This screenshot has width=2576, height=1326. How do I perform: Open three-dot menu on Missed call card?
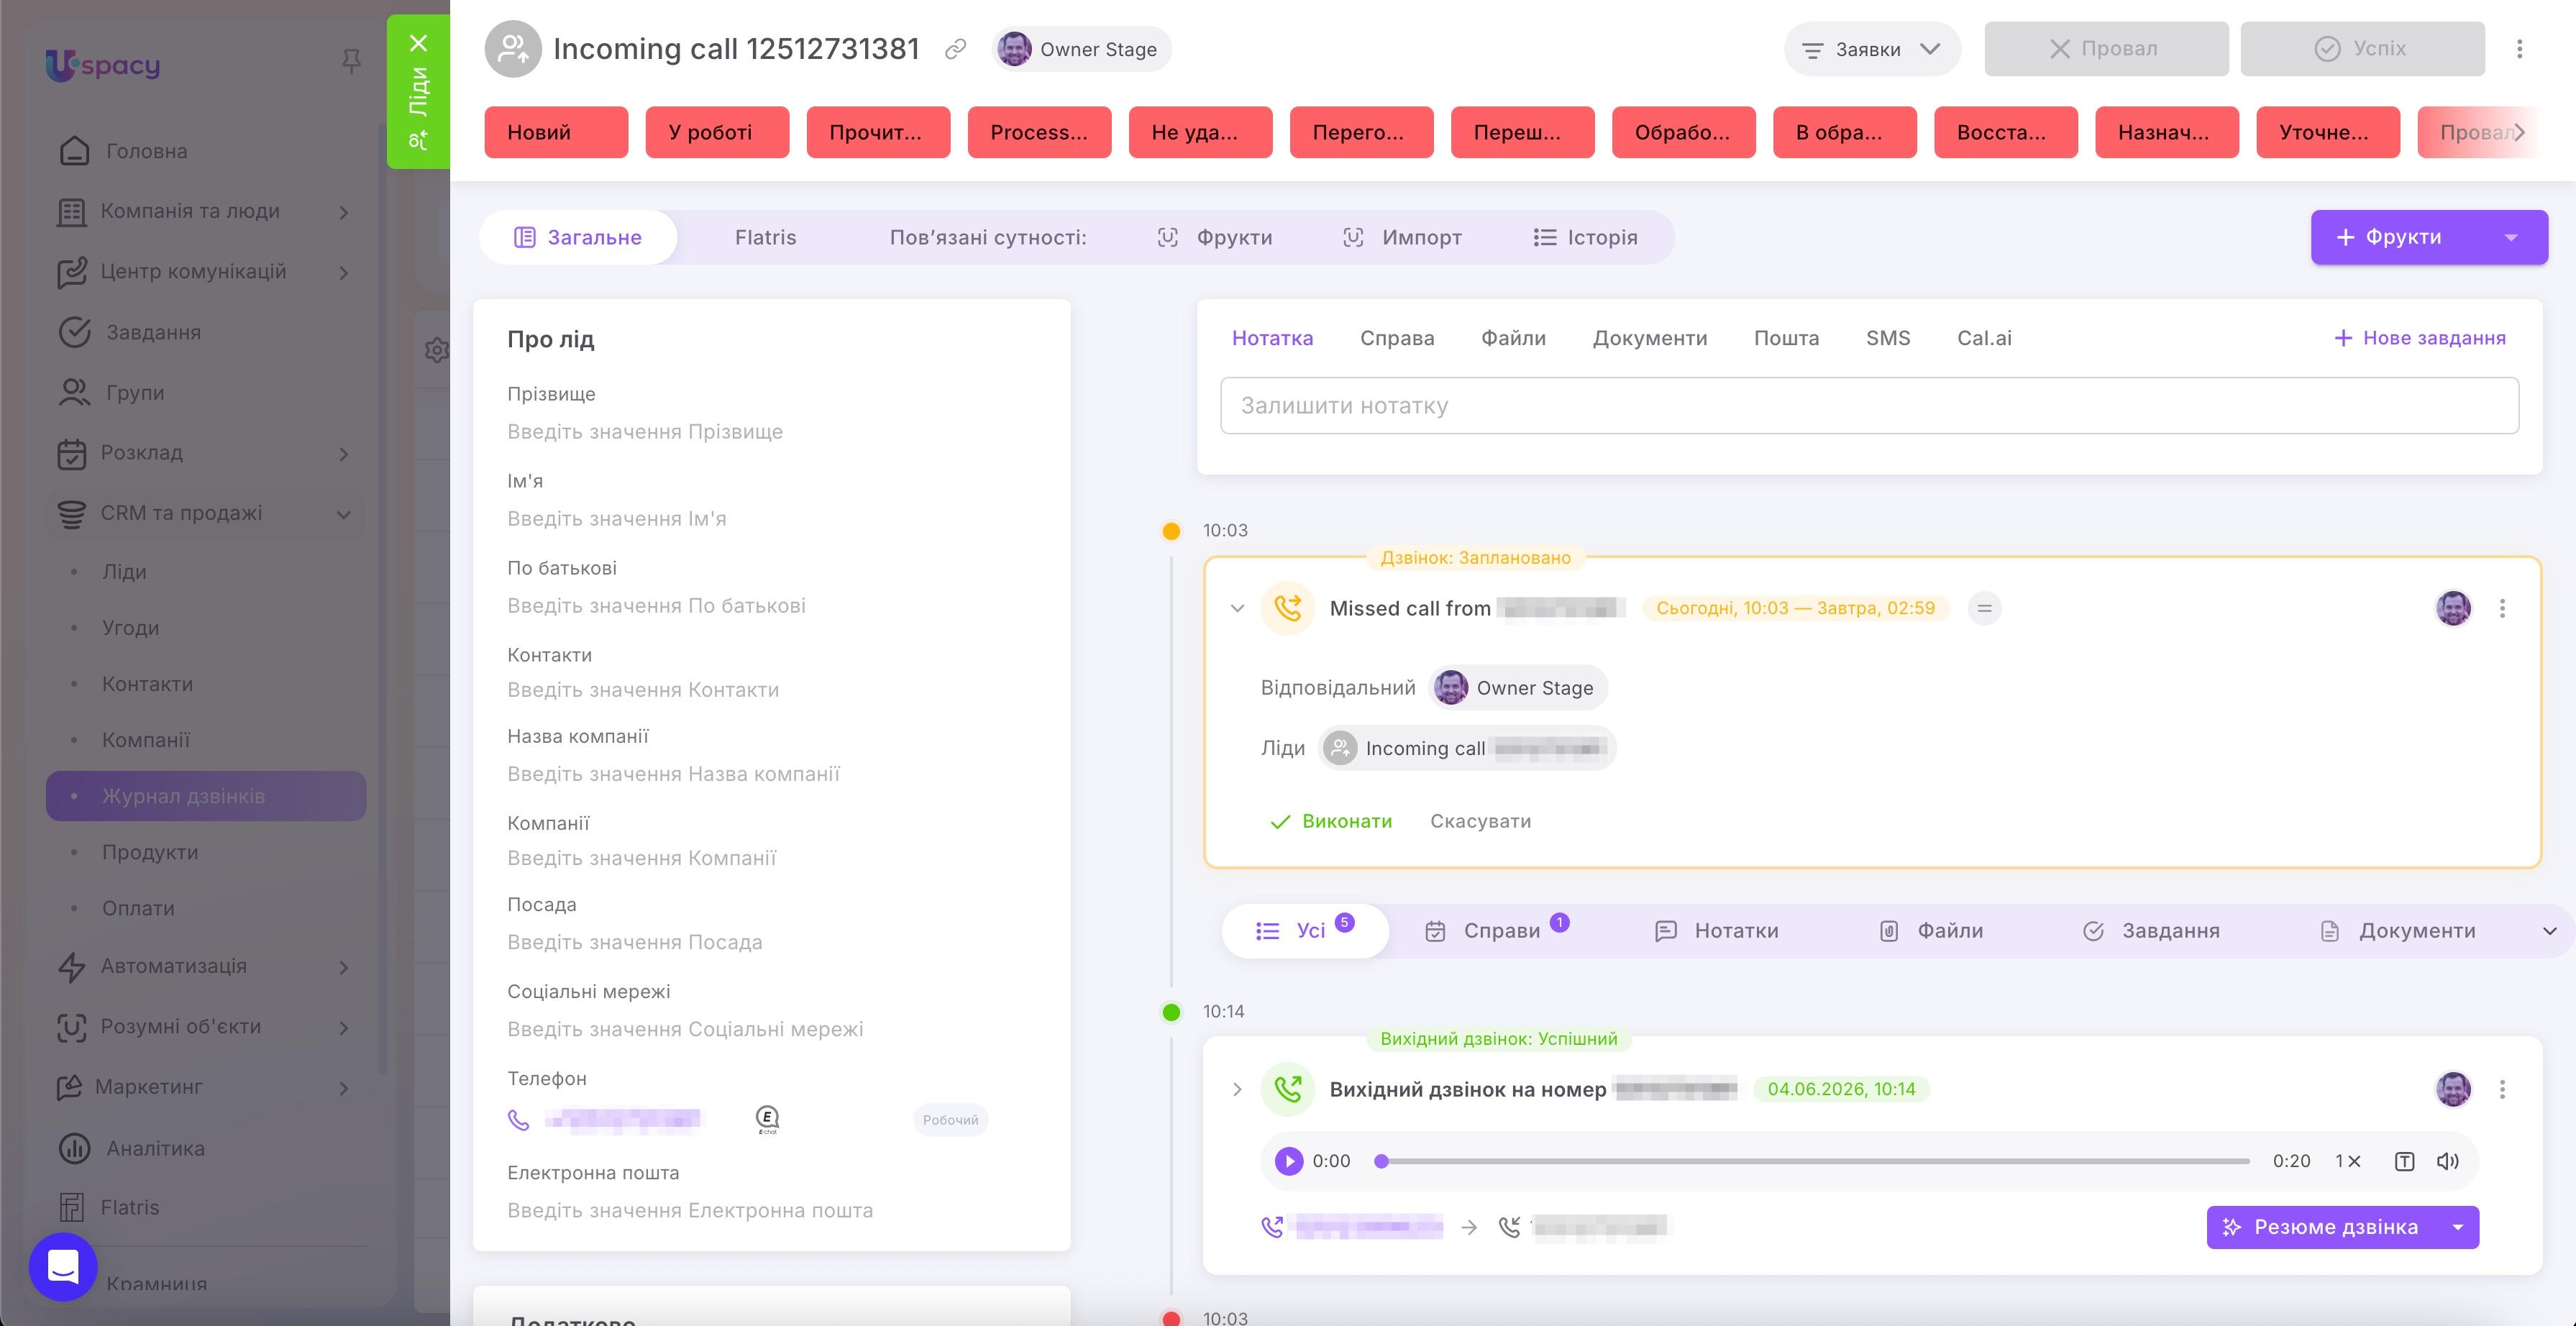pos(2502,608)
